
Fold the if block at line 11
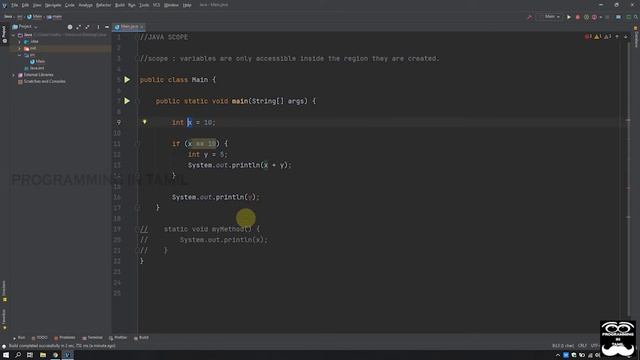tap(138, 144)
